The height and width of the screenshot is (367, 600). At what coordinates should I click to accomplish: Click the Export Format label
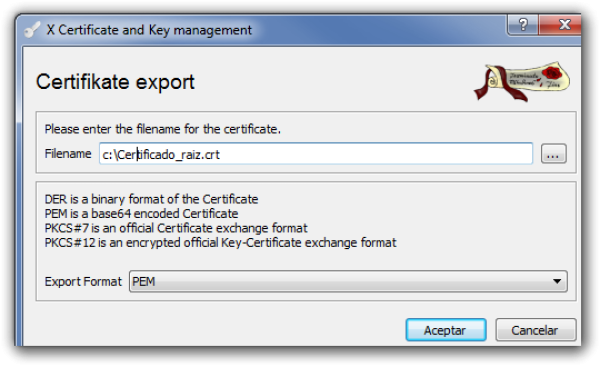click(x=83, y=282)
